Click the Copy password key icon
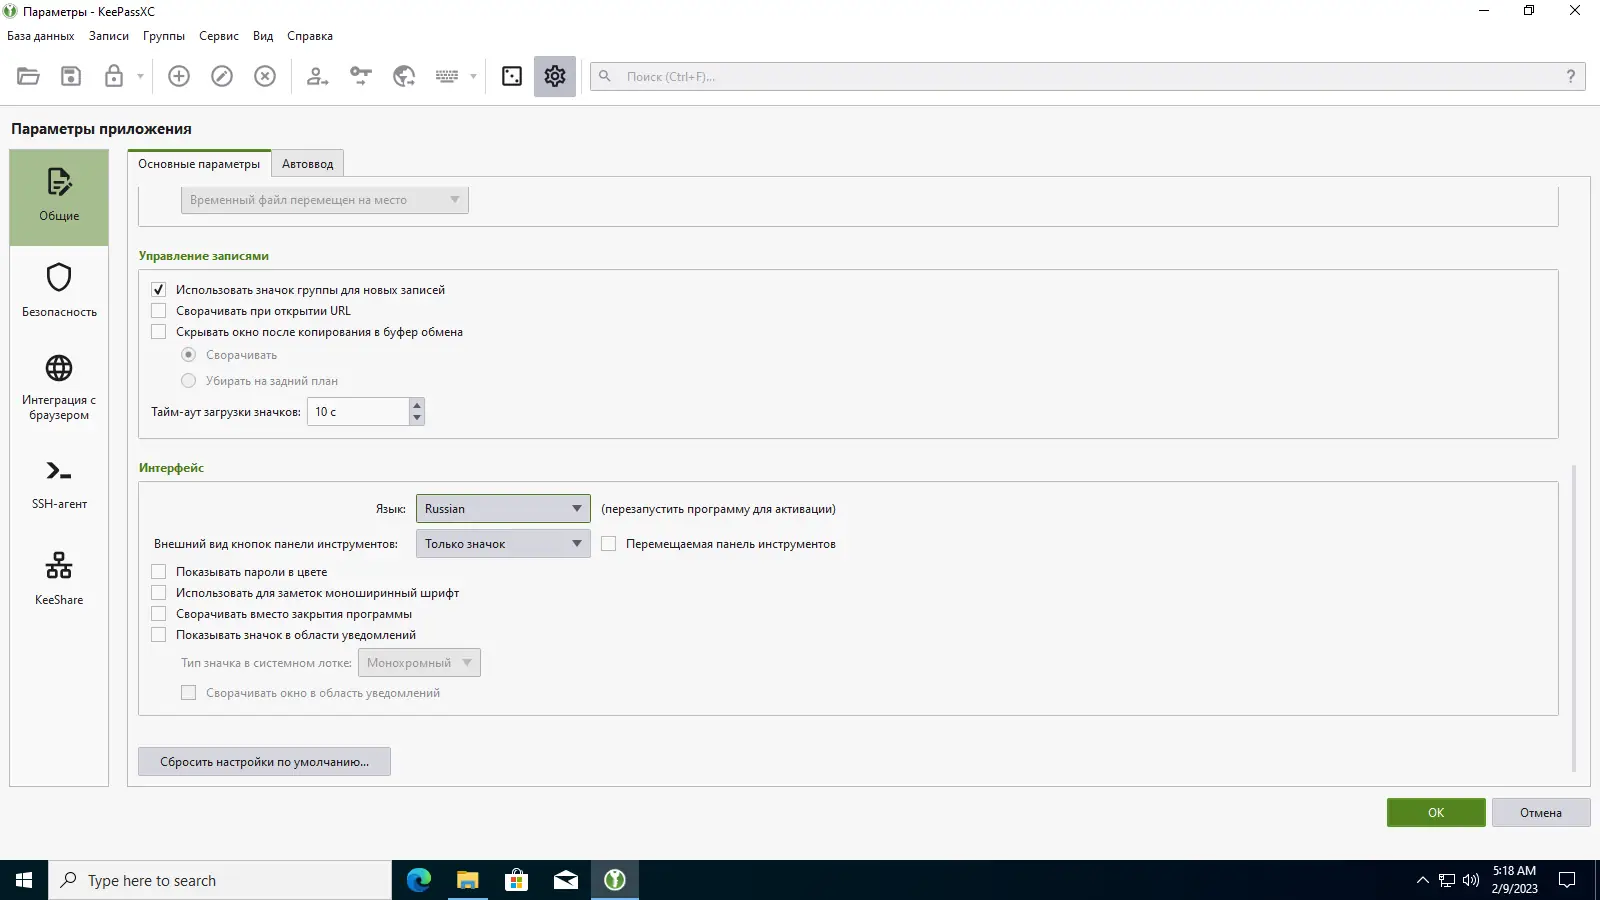Screen dimensions: 1600x900 (361, 76)
